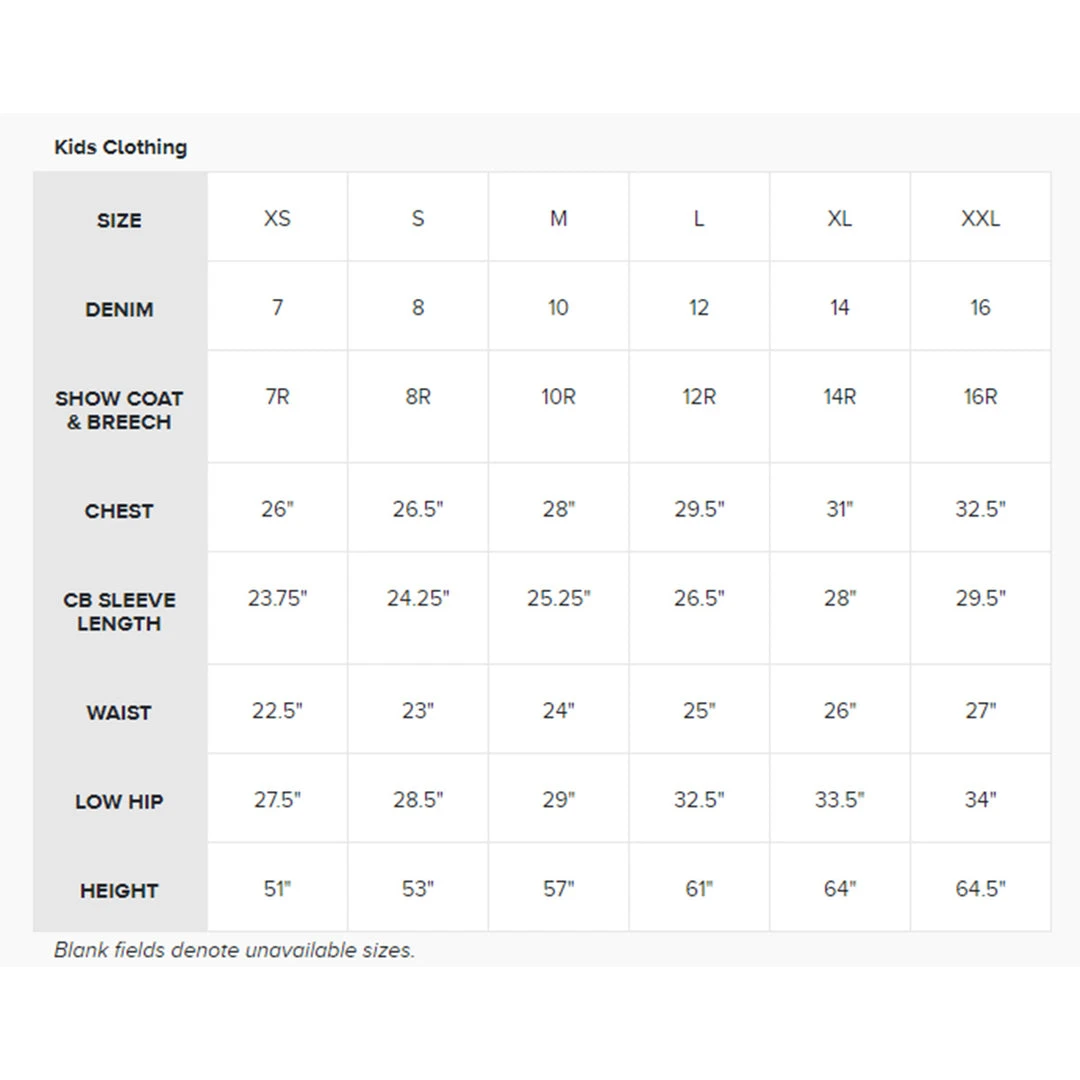Image resolution: width=1080 pixels, height=1080 pixels.
Task: Click the CHEST row label
Action: [x=119, y=511]
